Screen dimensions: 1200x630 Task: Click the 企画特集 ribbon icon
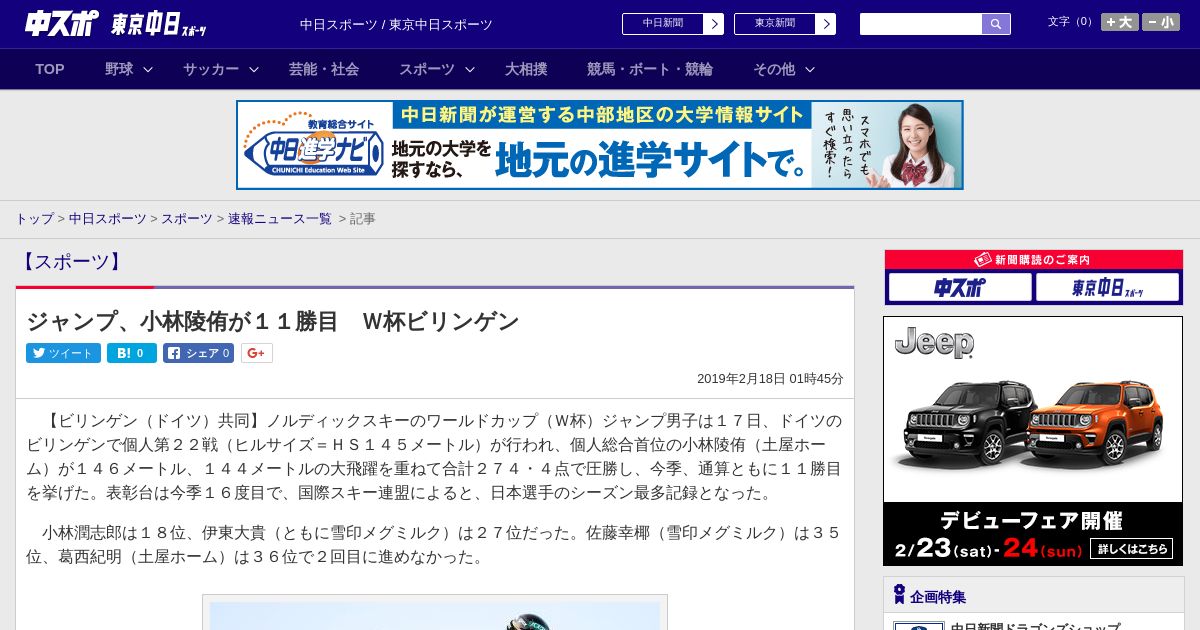click(899, 594)
